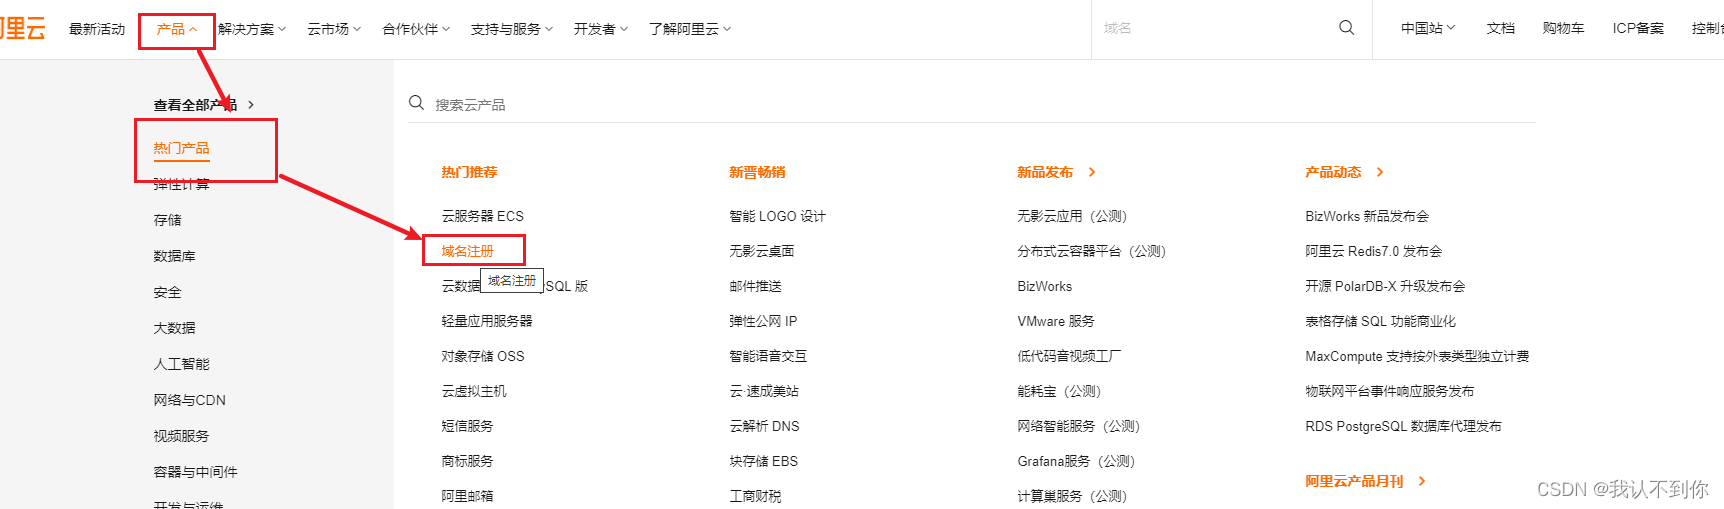This screenshot has height=509, width=1724.
Task: Open the 购物车 link
Action: click(x=1563, y=28)
